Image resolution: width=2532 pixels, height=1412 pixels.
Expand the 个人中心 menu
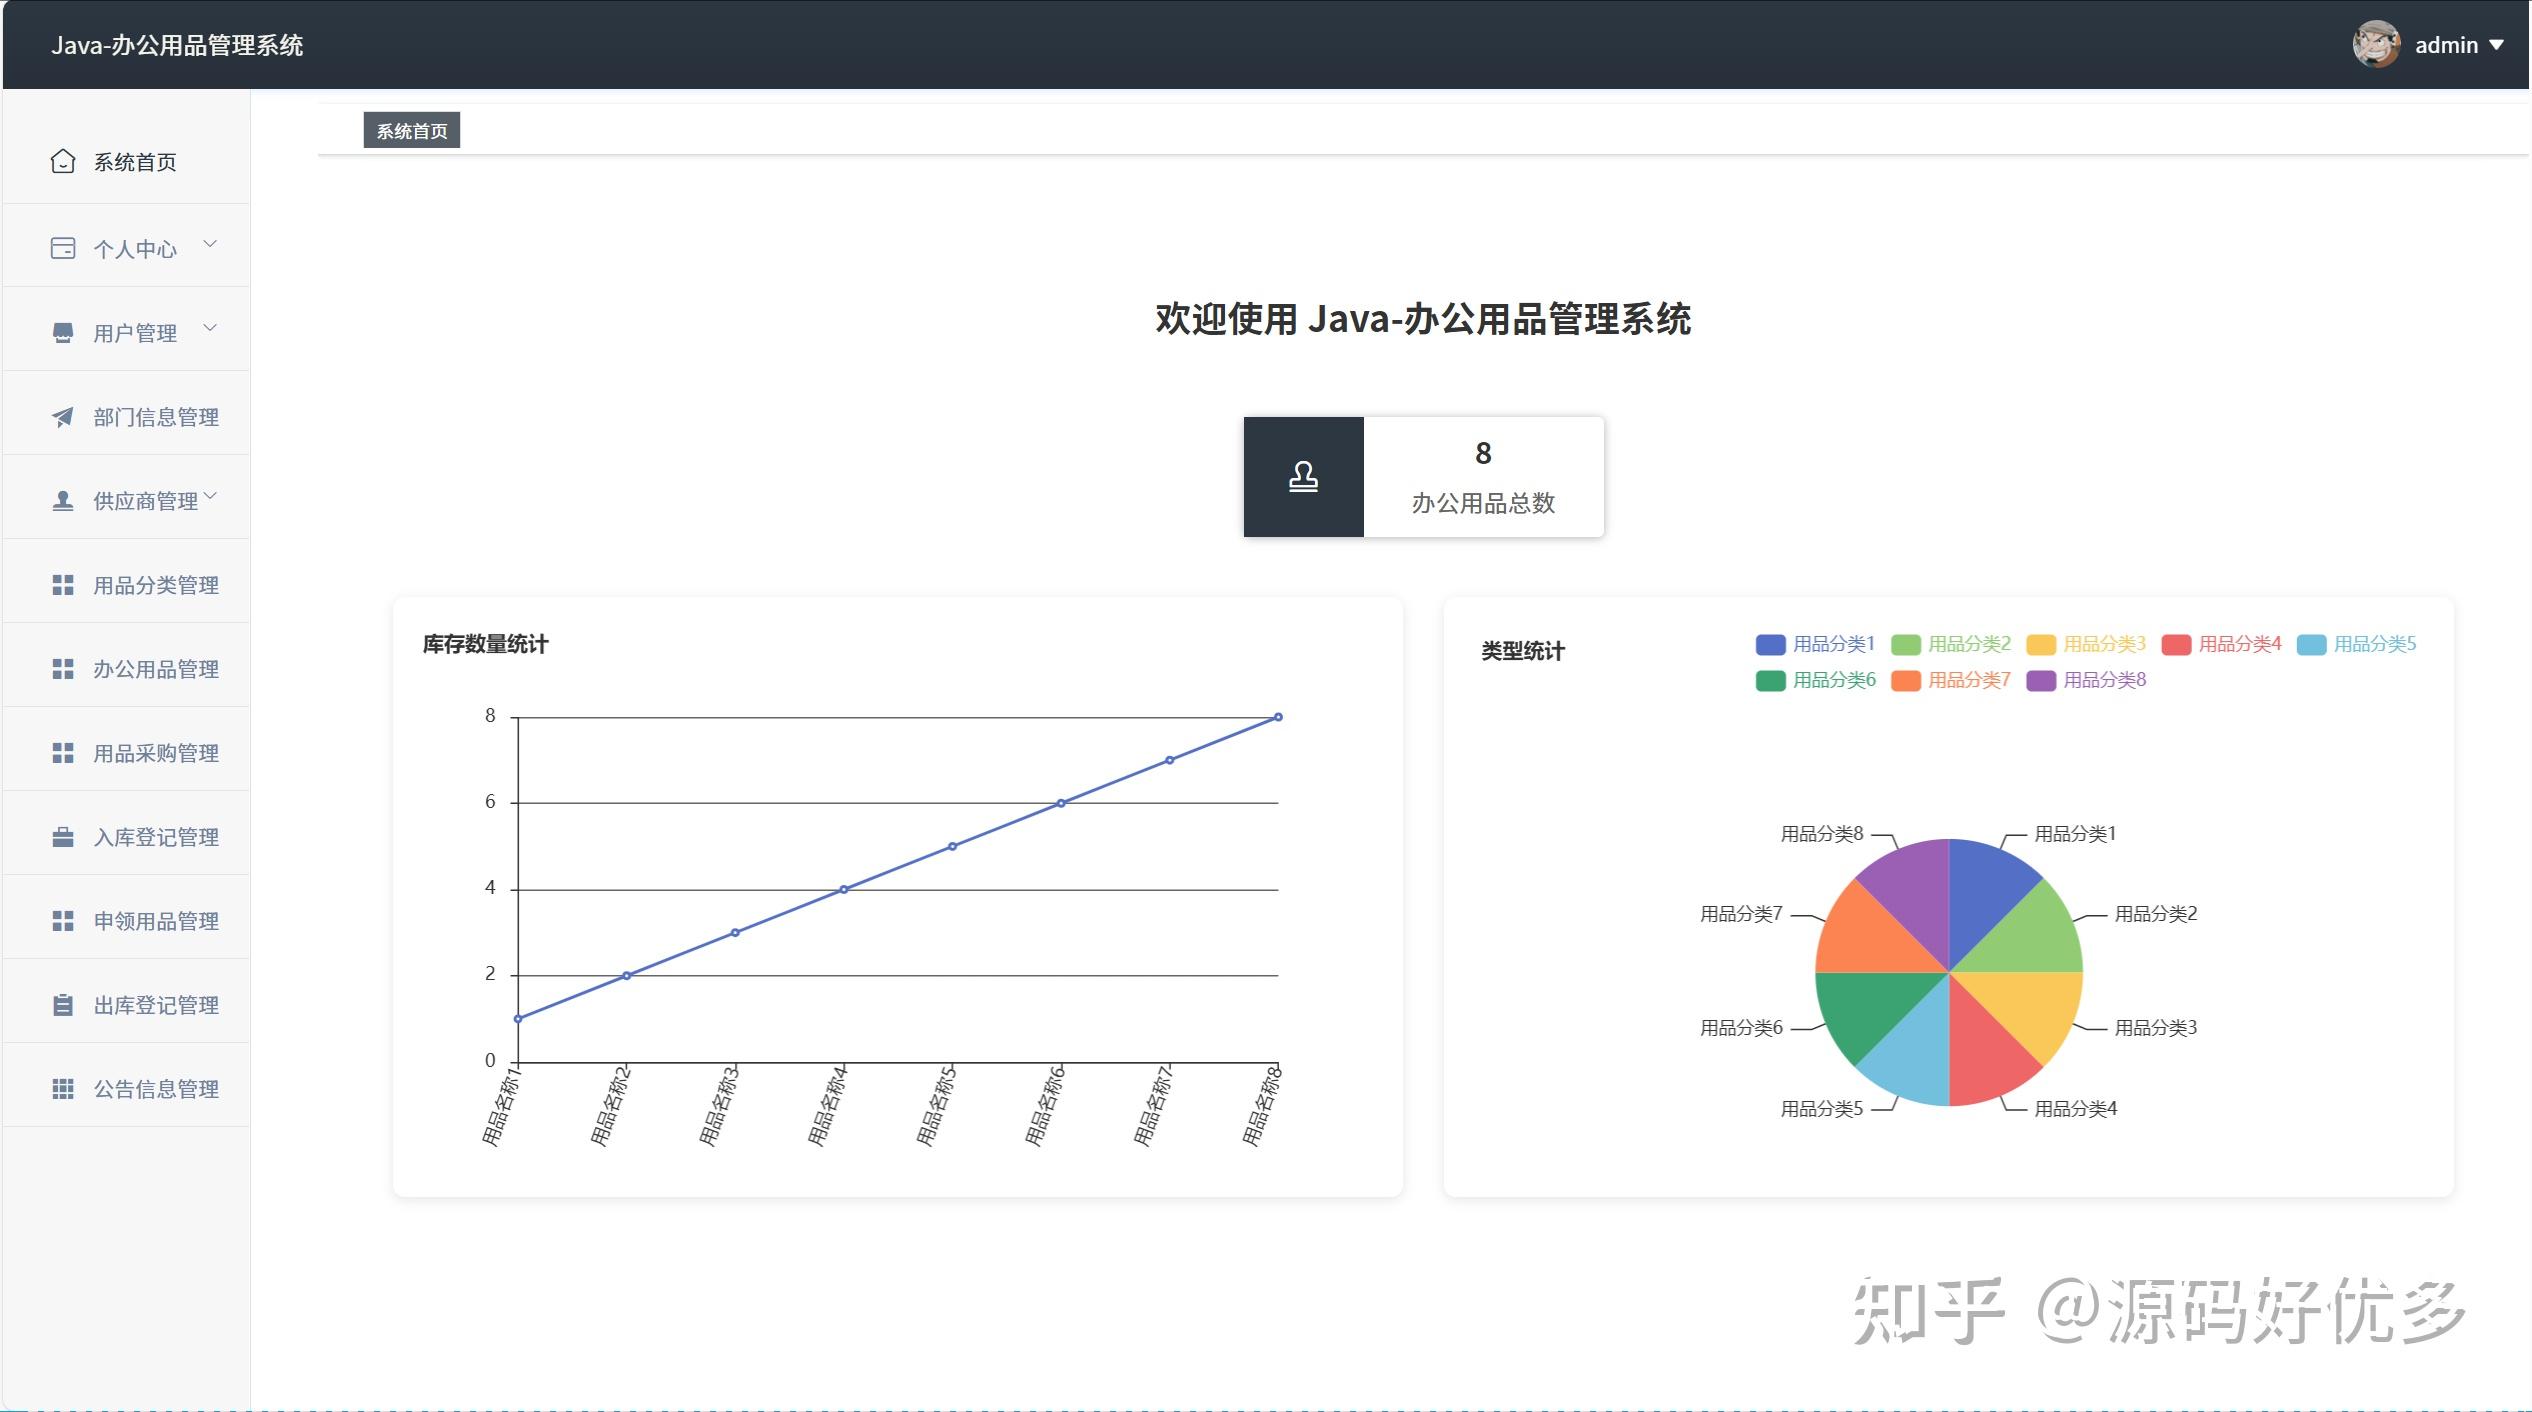click(x=135, y=247)
